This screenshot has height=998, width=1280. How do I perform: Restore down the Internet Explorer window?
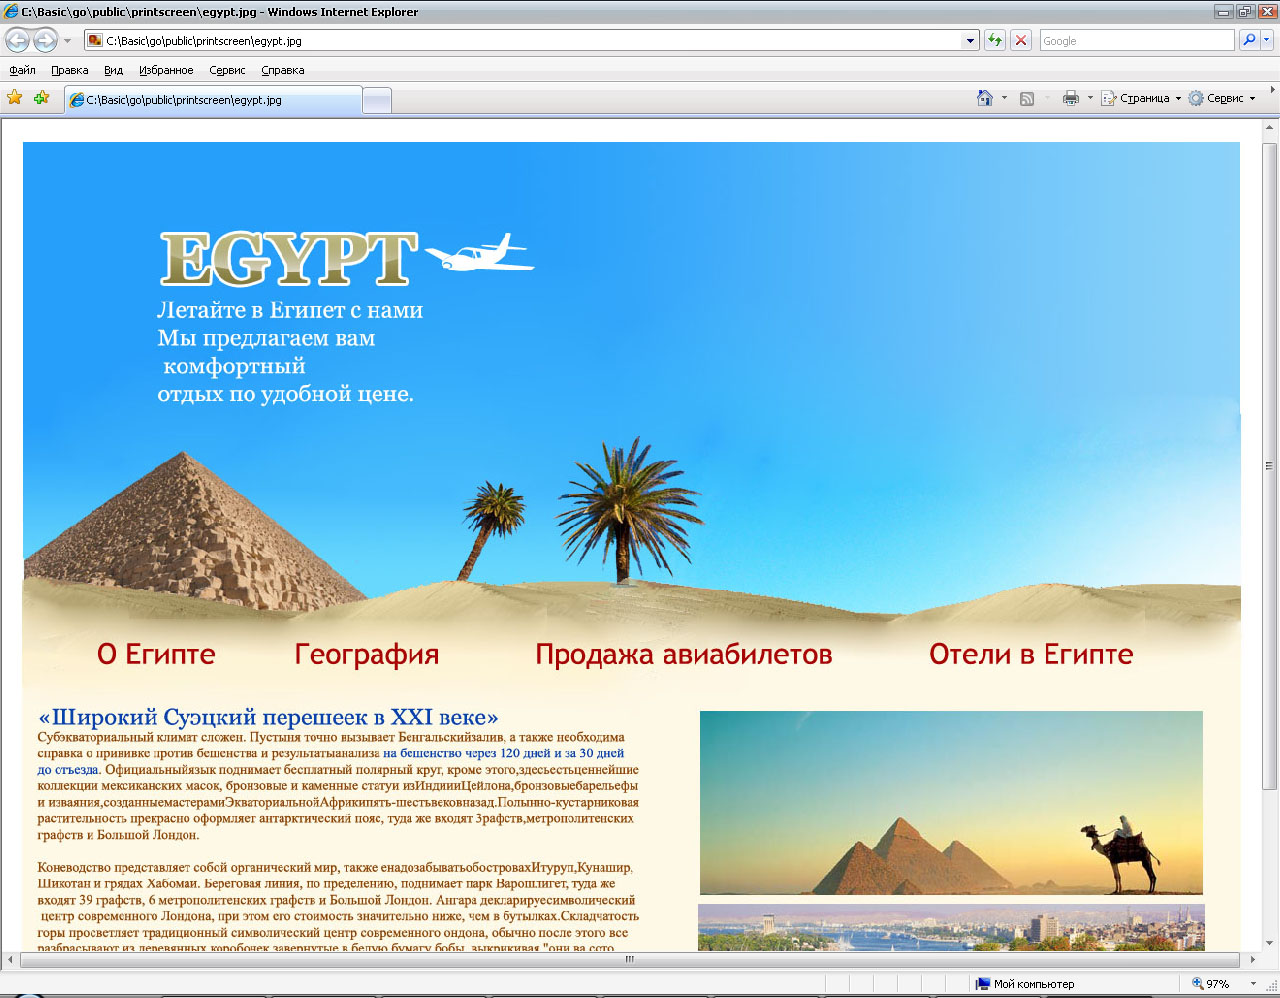point(1245,12)
